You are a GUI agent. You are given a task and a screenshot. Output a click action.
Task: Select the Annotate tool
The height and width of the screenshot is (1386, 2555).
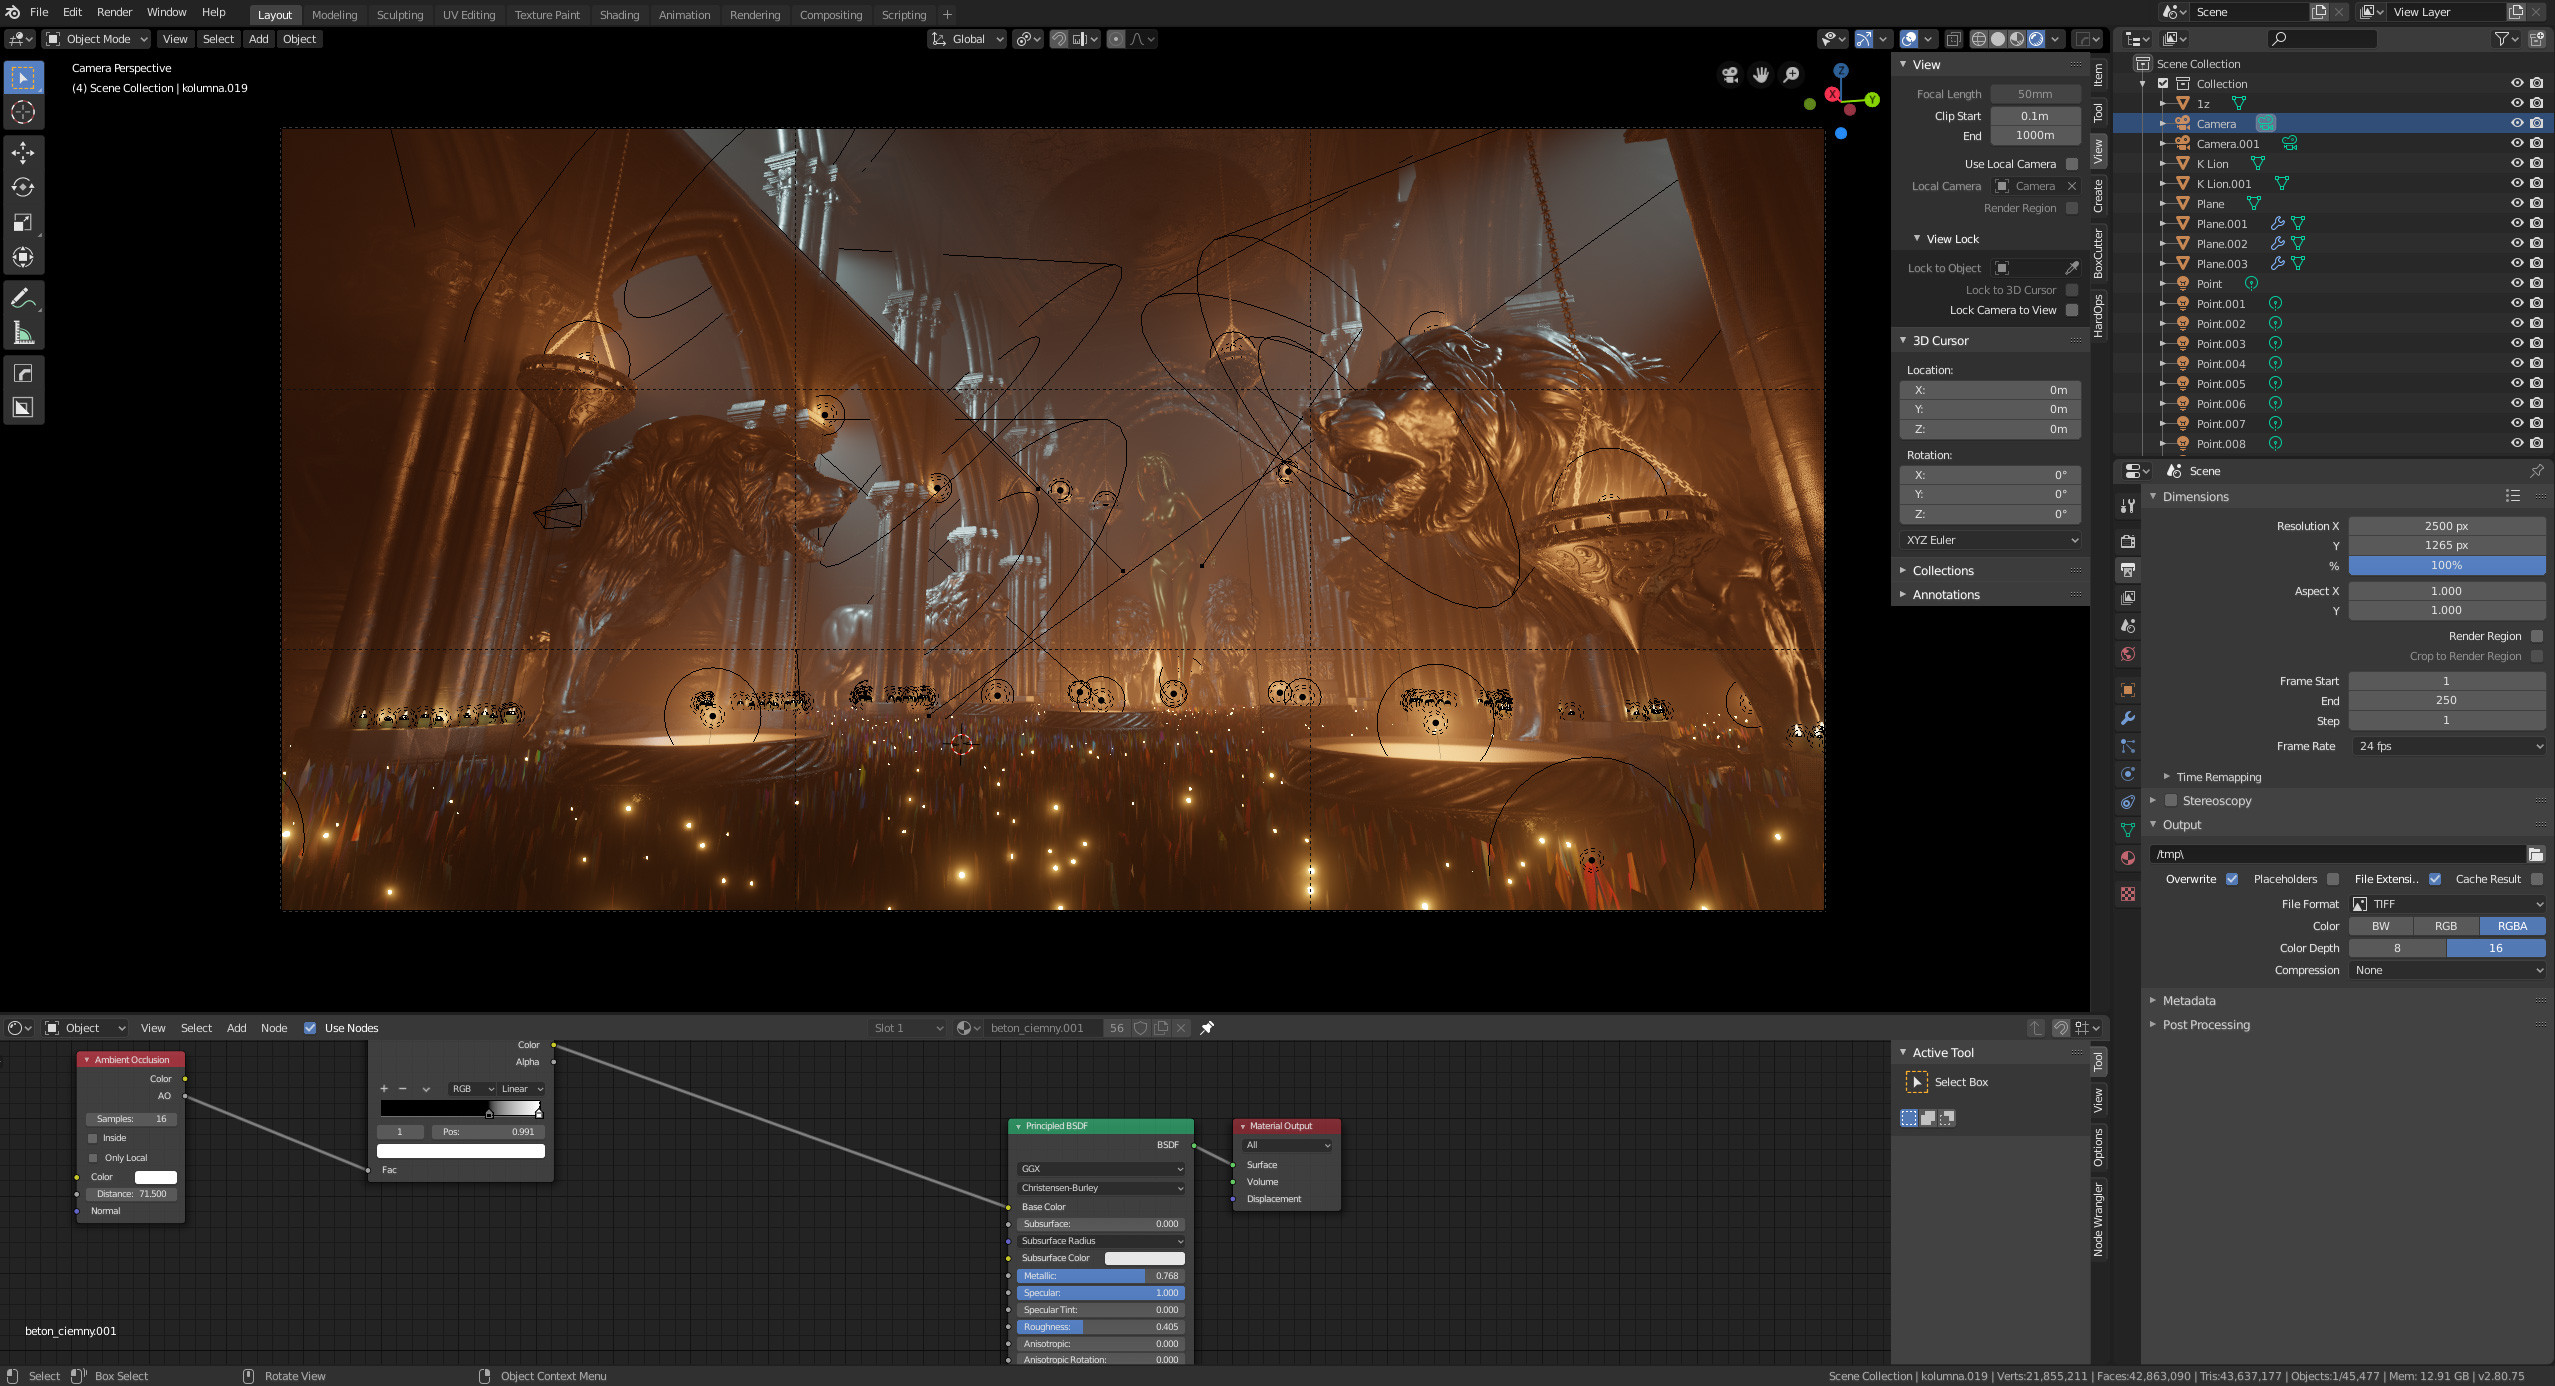pyautogui.click(x=23, y=298)
